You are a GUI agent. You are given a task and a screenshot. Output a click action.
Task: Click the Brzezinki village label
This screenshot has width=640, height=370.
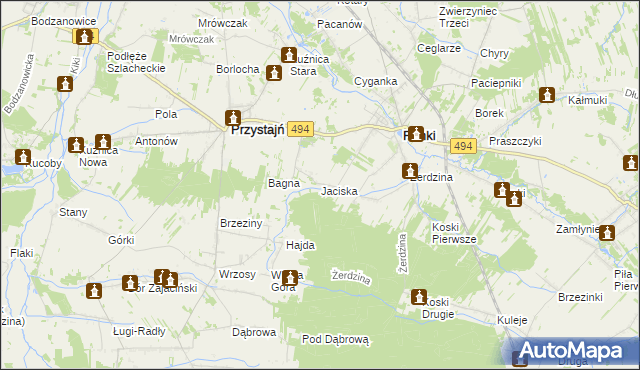click(x=580, y=297)
